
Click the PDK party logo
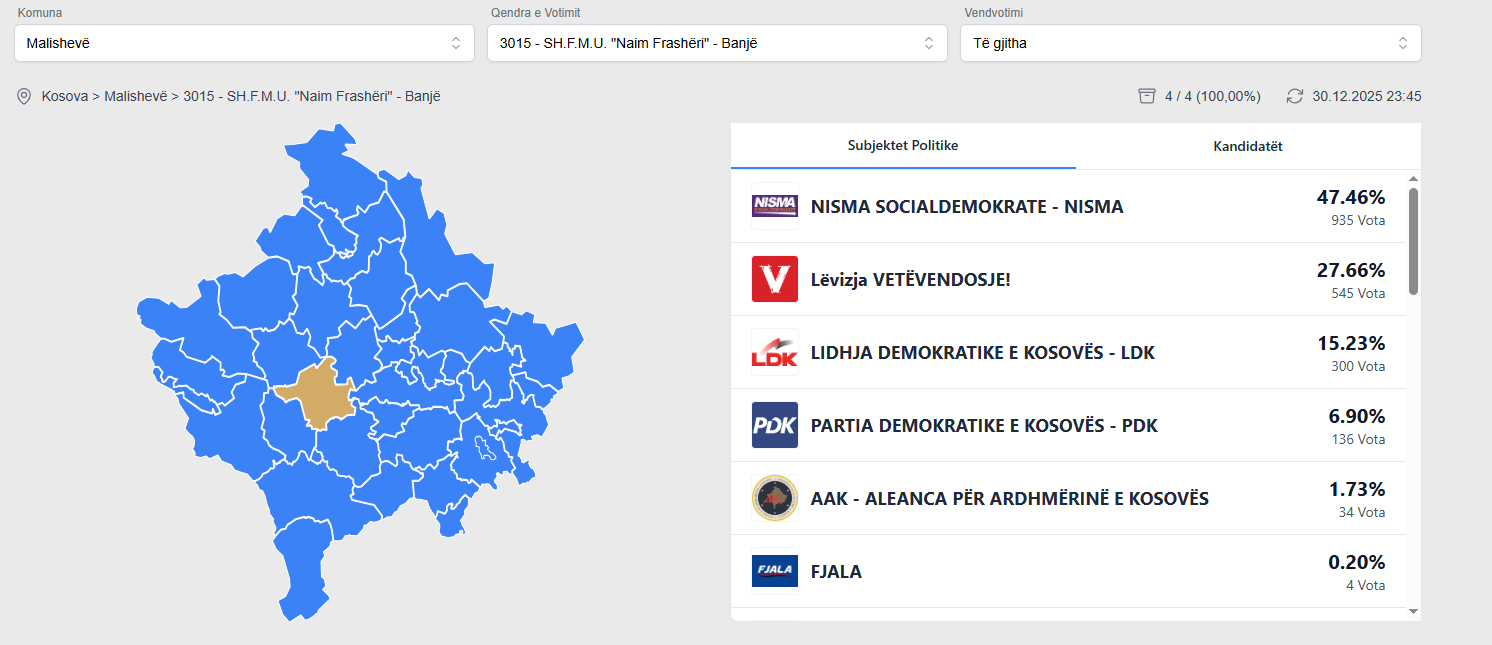(774, 425)
